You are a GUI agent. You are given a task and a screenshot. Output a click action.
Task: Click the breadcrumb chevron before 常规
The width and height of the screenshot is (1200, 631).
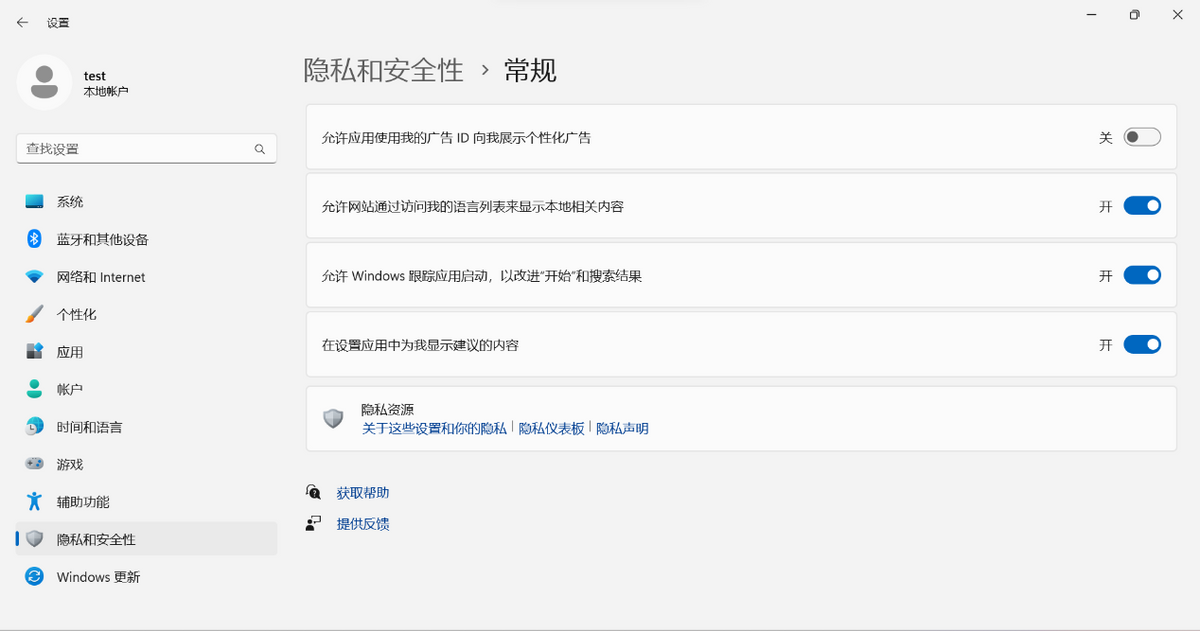pos(485,70)
